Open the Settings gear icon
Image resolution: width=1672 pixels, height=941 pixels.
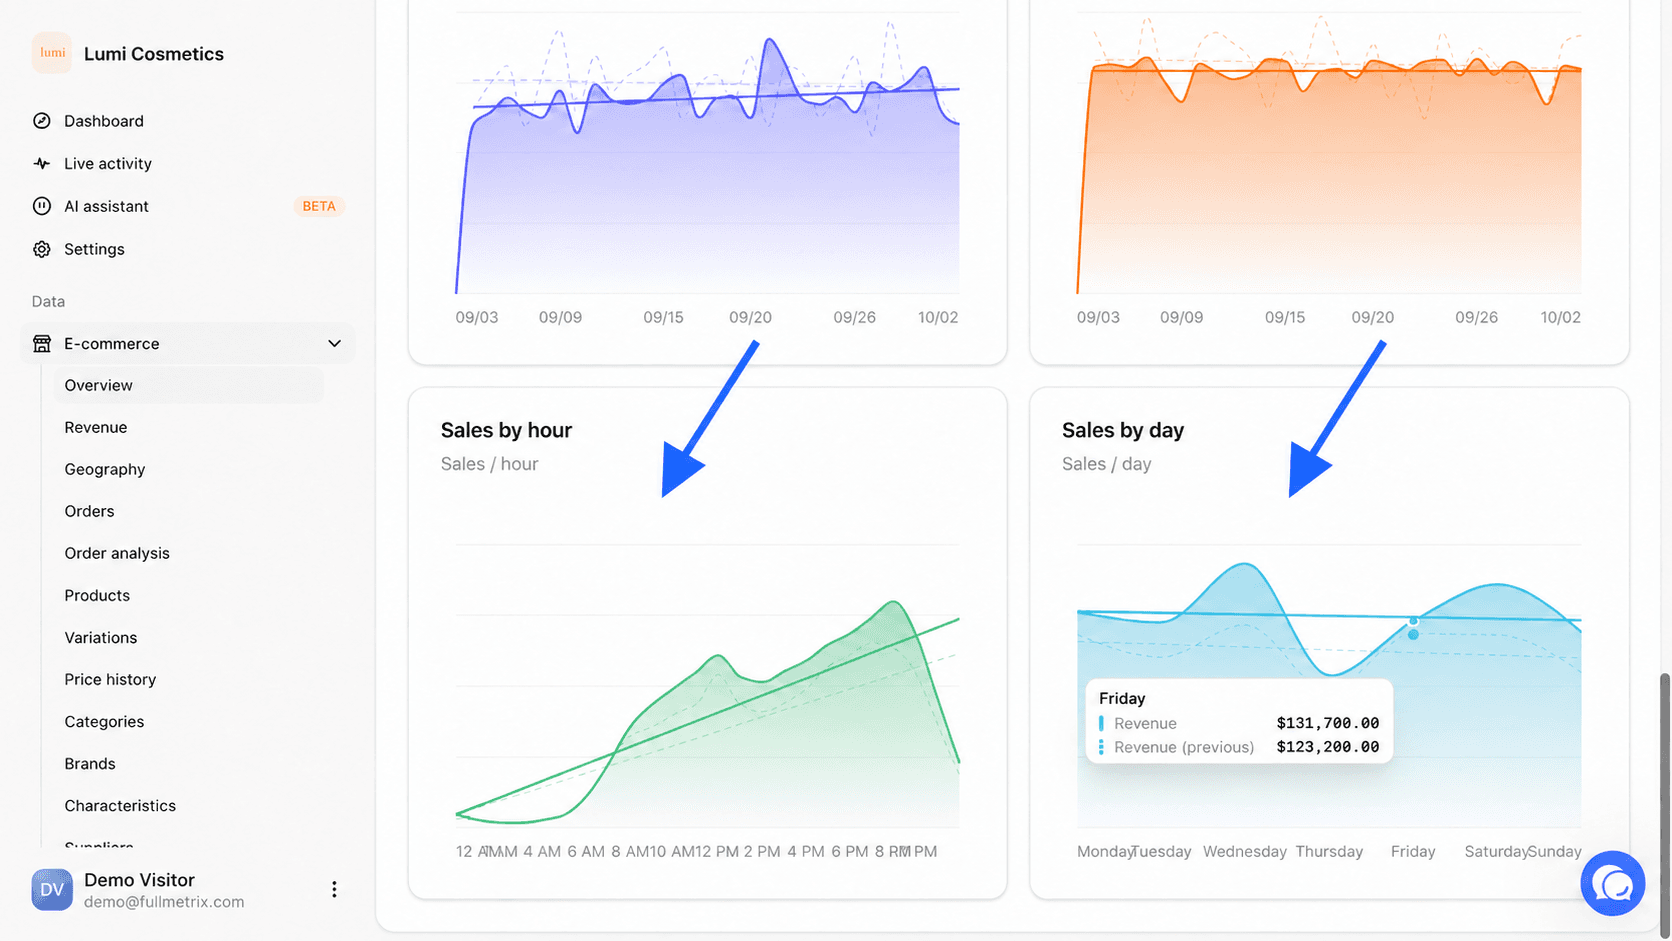(x=42, y=249)
